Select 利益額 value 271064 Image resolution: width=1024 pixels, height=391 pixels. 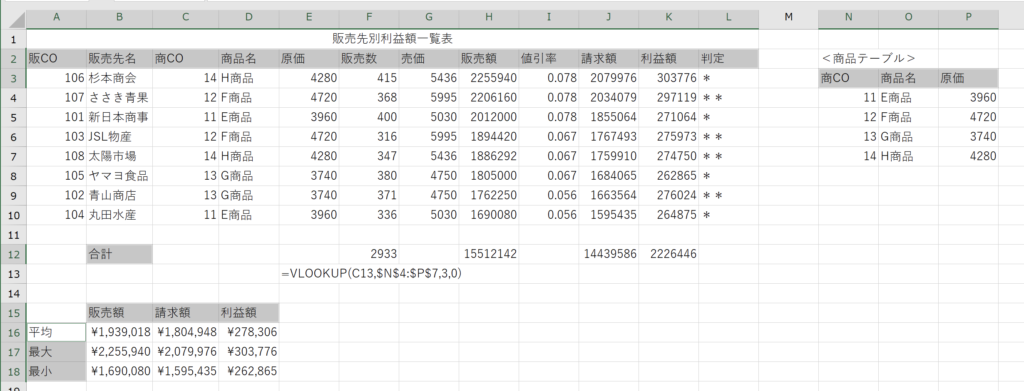[669, 117]
